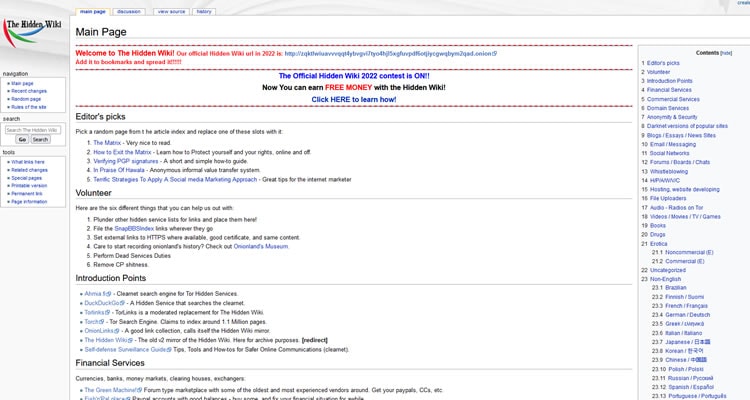Click The Hidden Wiki logo

pyautogui.click(x=32, y=33)
